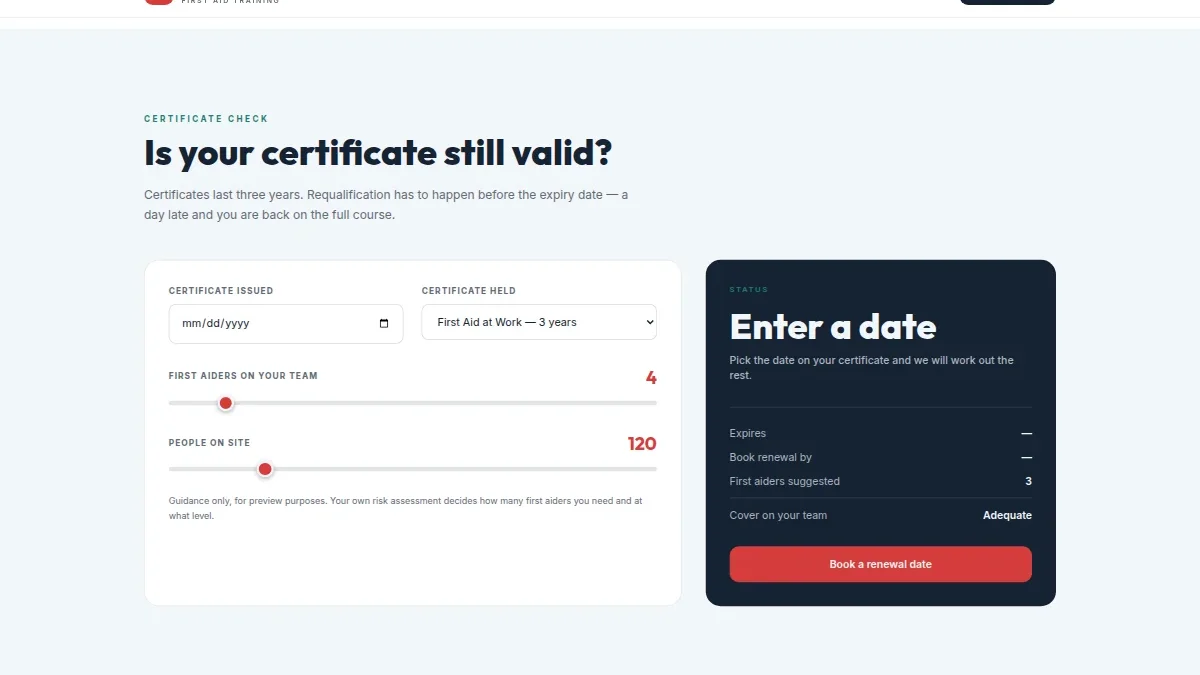Click the First aiders suggested row
Viewport: 1200px width, 675px height.
[880, 481]
